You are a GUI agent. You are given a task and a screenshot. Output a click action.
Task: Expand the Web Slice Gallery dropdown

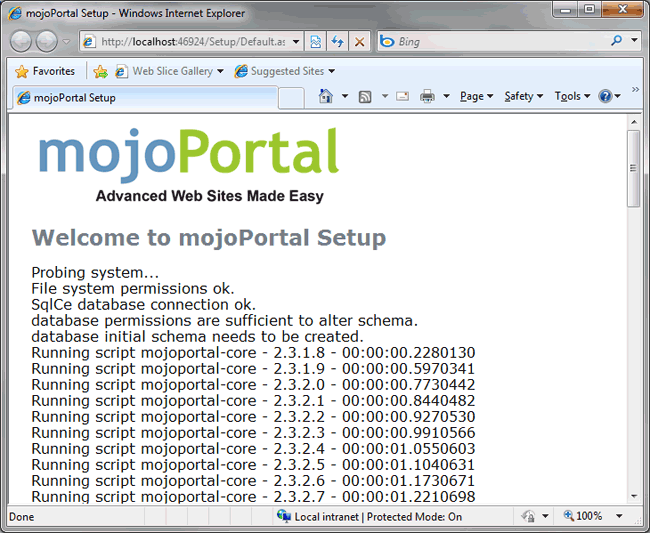coord(220,72)
